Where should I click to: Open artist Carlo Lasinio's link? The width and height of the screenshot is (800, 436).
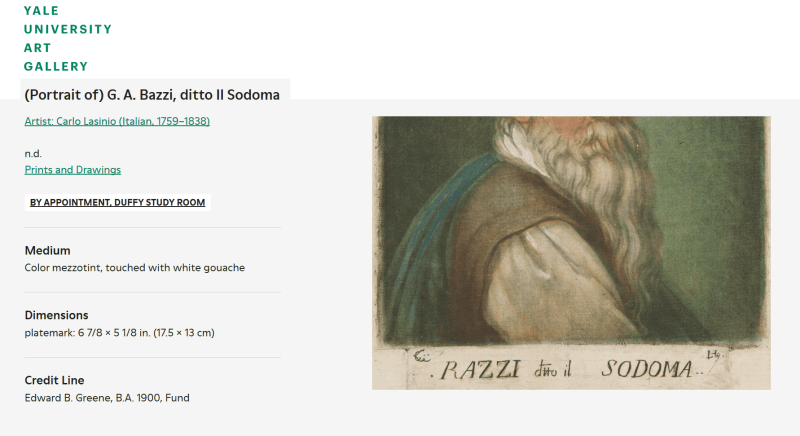(x=117, y=121)
